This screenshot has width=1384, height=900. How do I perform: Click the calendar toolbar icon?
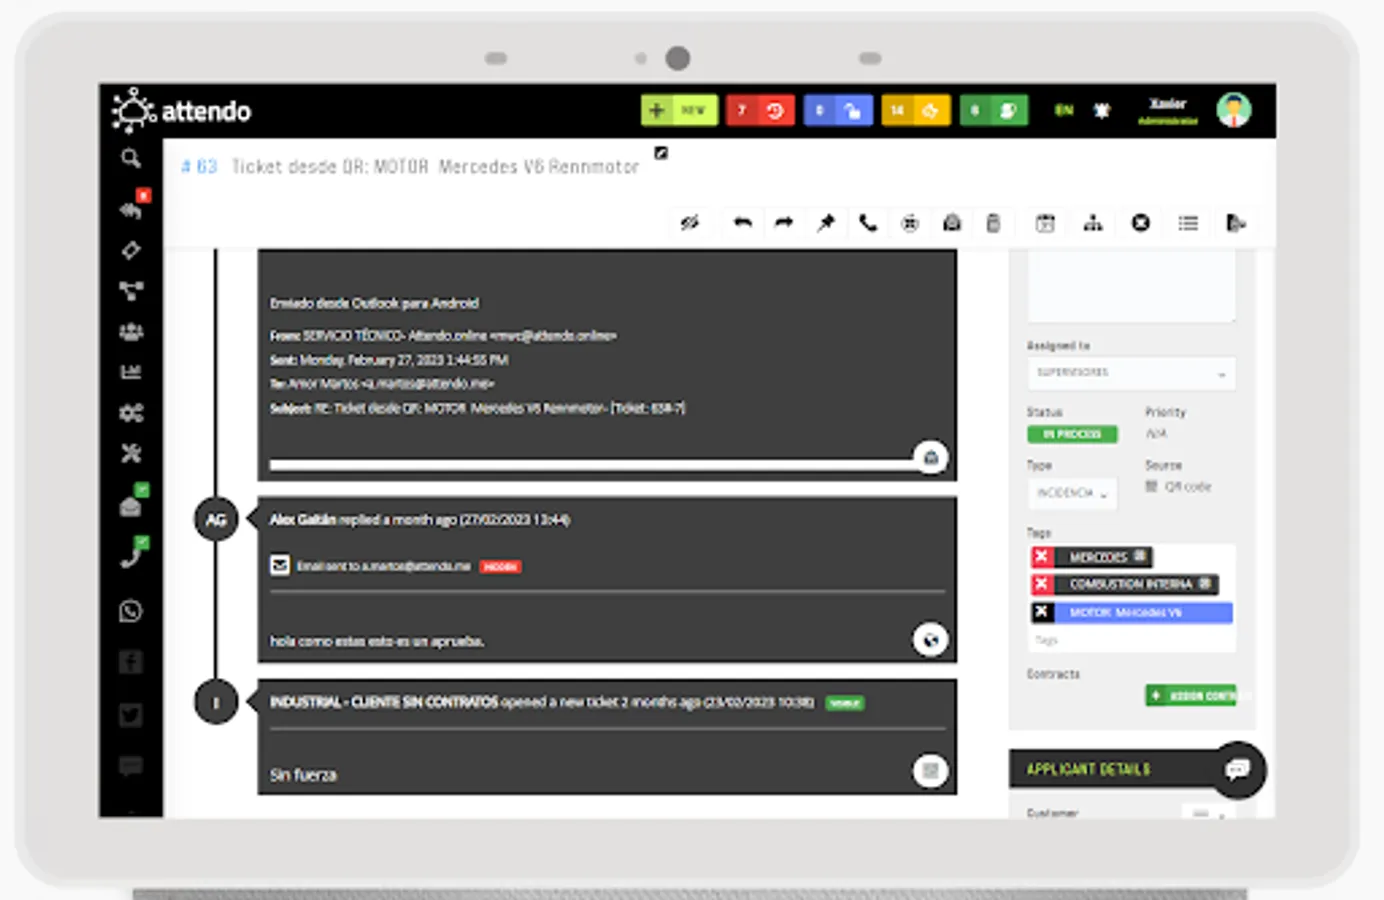point(1045,223)
